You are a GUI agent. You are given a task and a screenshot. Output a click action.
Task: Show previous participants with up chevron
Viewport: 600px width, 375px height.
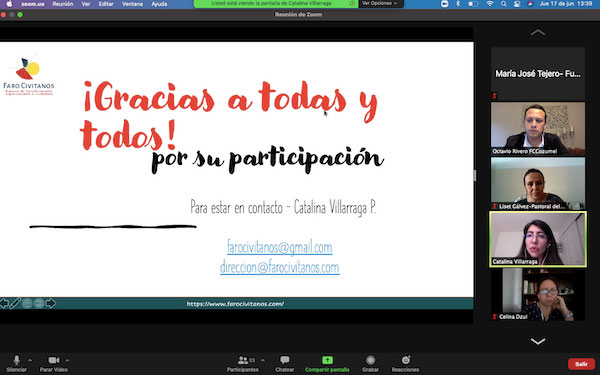538,33
